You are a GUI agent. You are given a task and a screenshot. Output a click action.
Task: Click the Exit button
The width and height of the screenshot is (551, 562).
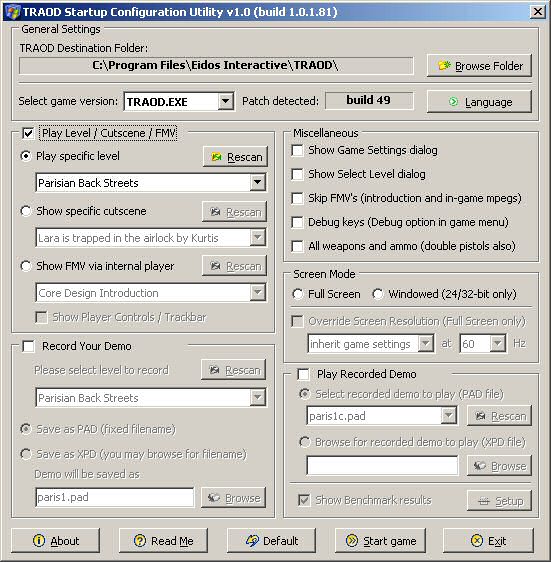(488, 540)
